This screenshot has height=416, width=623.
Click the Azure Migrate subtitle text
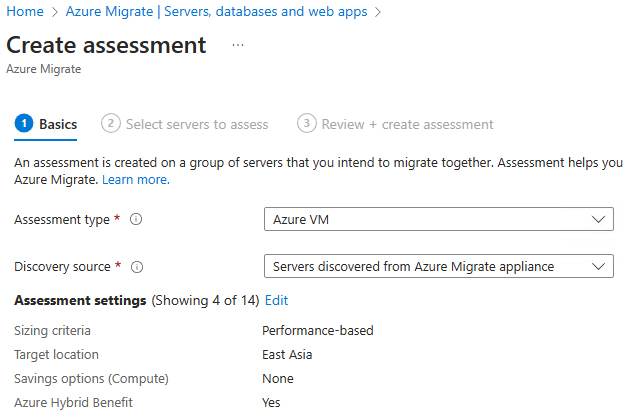[44, 69]
